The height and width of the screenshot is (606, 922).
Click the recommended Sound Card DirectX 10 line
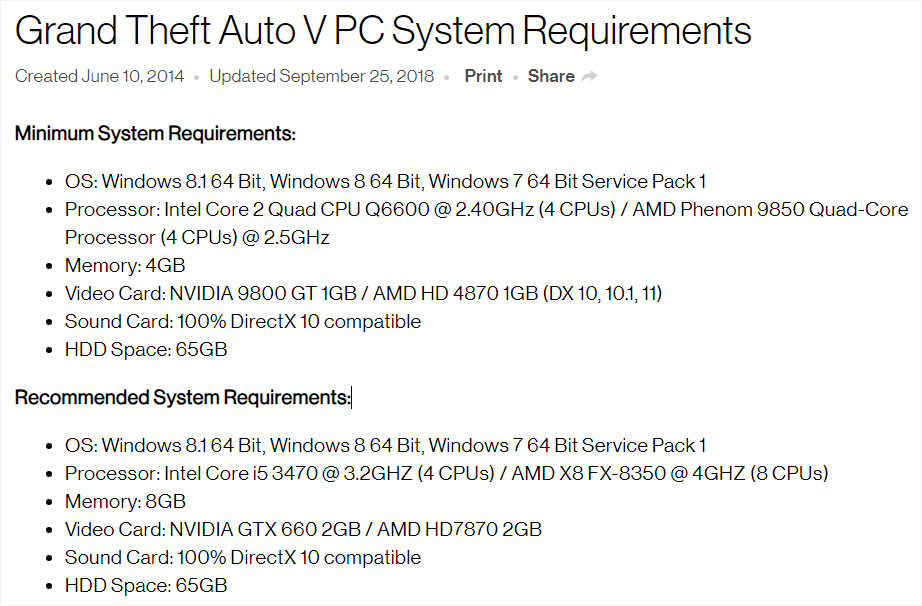[x=243, y=557]
